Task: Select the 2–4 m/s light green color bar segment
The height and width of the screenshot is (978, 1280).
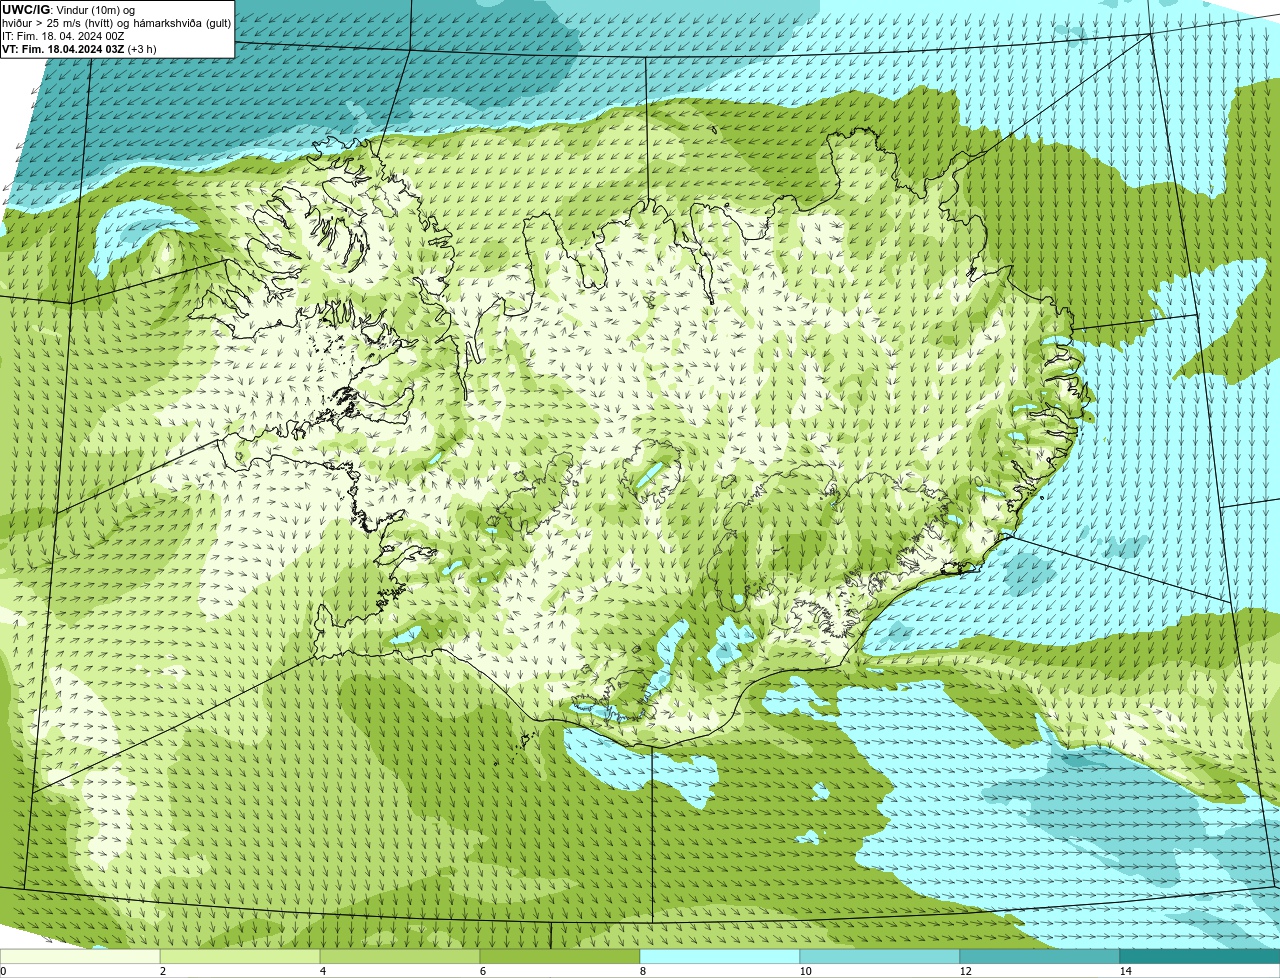Action: pos(240,956)
